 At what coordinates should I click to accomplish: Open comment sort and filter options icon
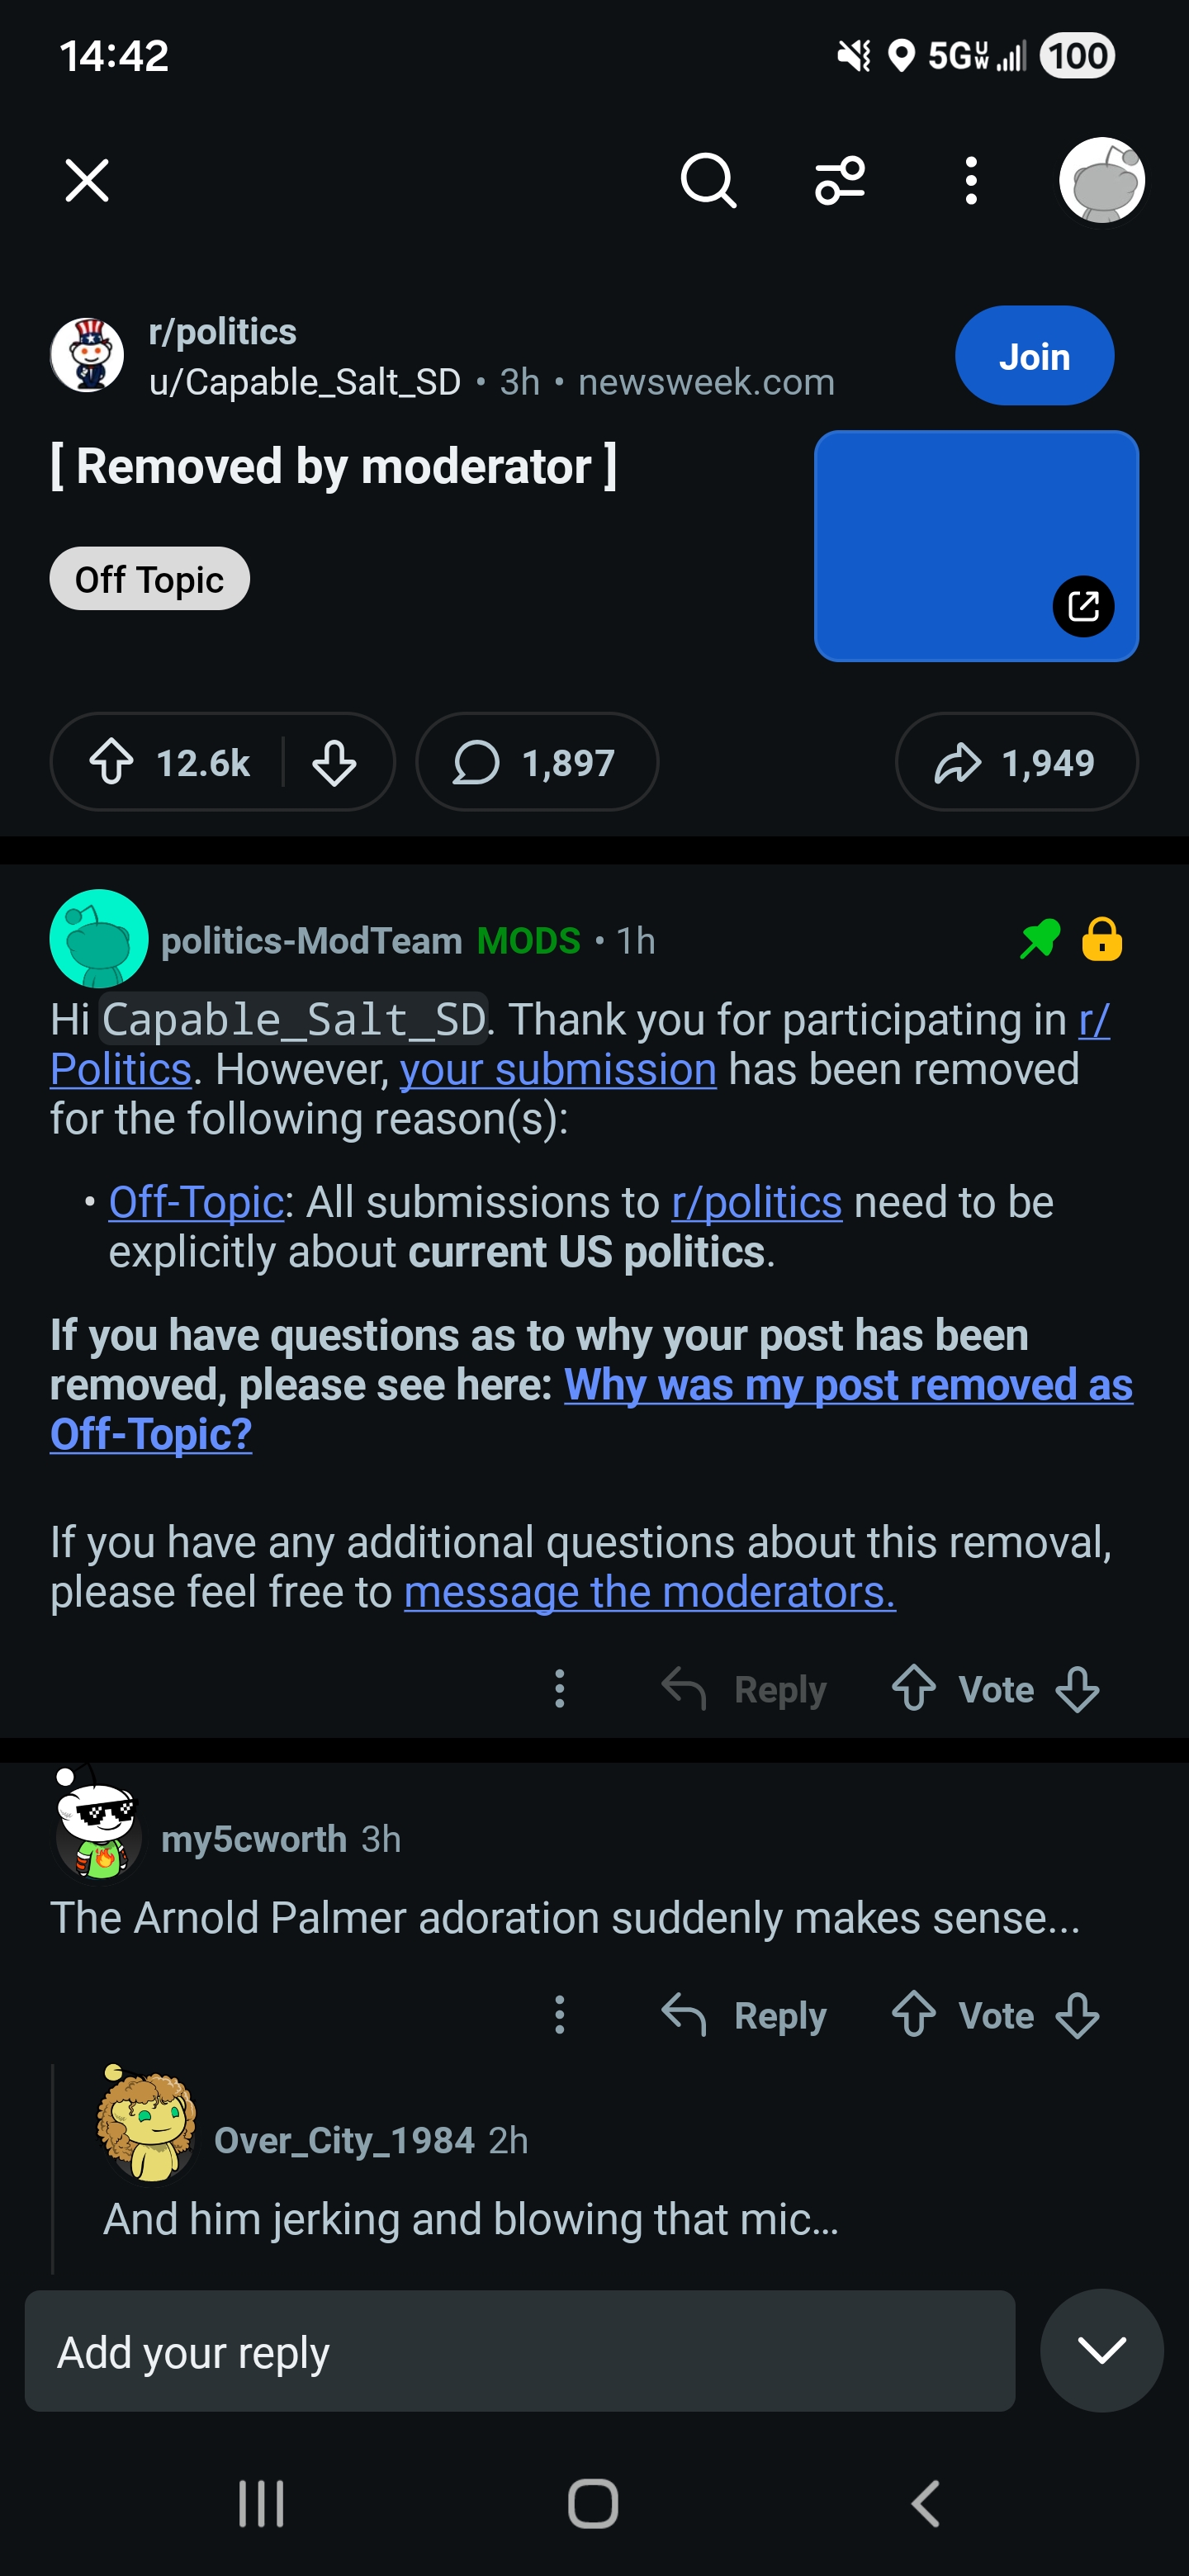pos(840,181)
